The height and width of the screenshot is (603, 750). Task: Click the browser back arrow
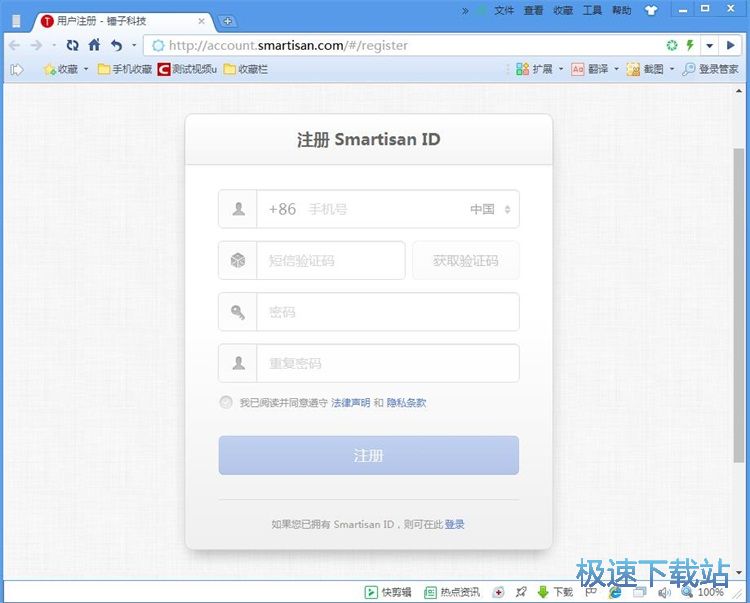[x=15, y=45]
